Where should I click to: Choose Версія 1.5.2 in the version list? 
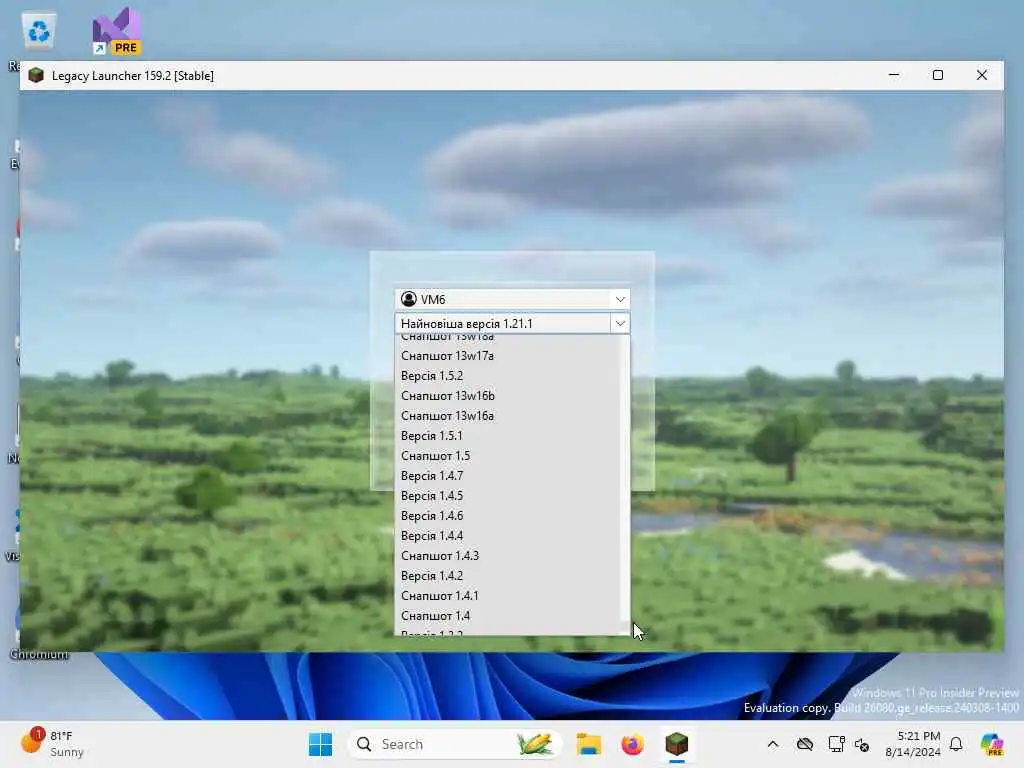[x=507, y=376]
